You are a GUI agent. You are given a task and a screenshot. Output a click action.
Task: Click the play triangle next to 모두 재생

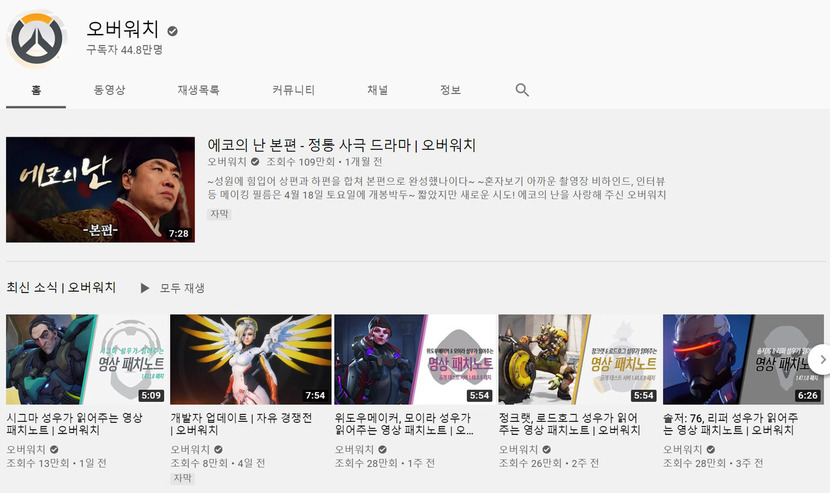pos(145,288)
